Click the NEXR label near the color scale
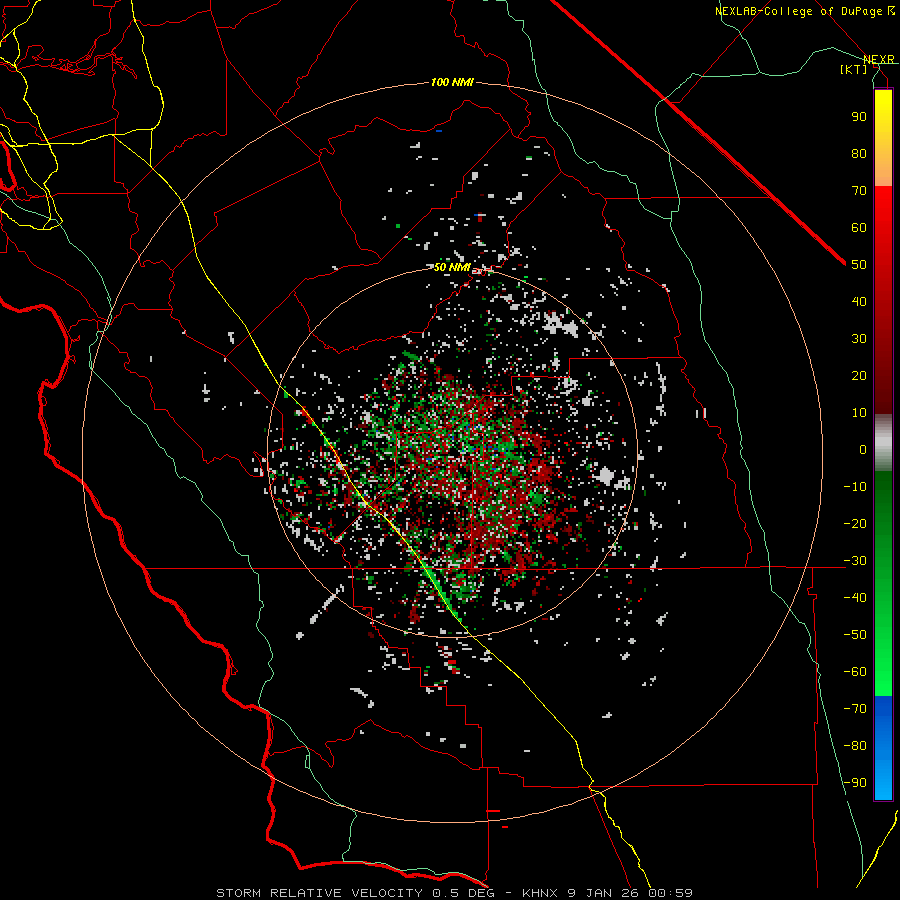 coord(879,60)
